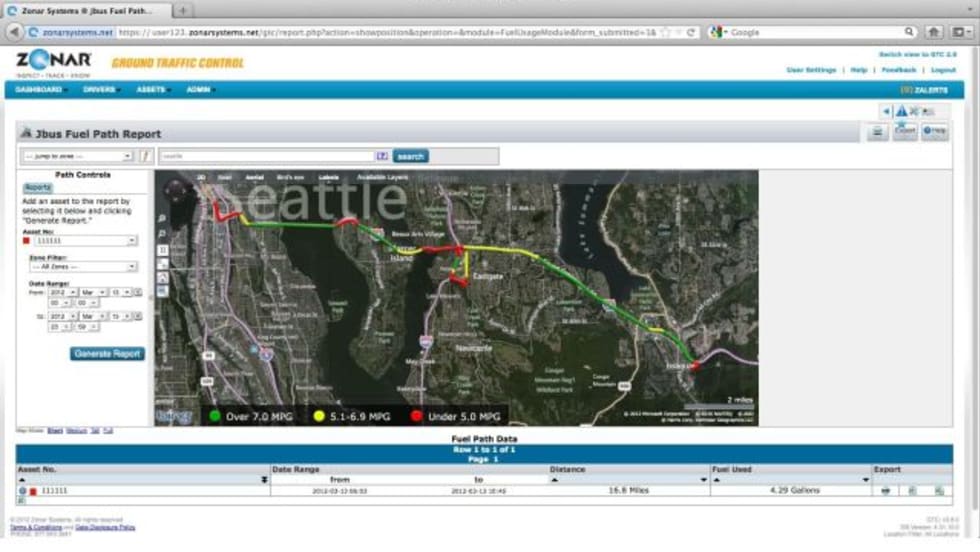
Task: Open the Zone Filter 'All Zones' dropdown
Action: 83,267
